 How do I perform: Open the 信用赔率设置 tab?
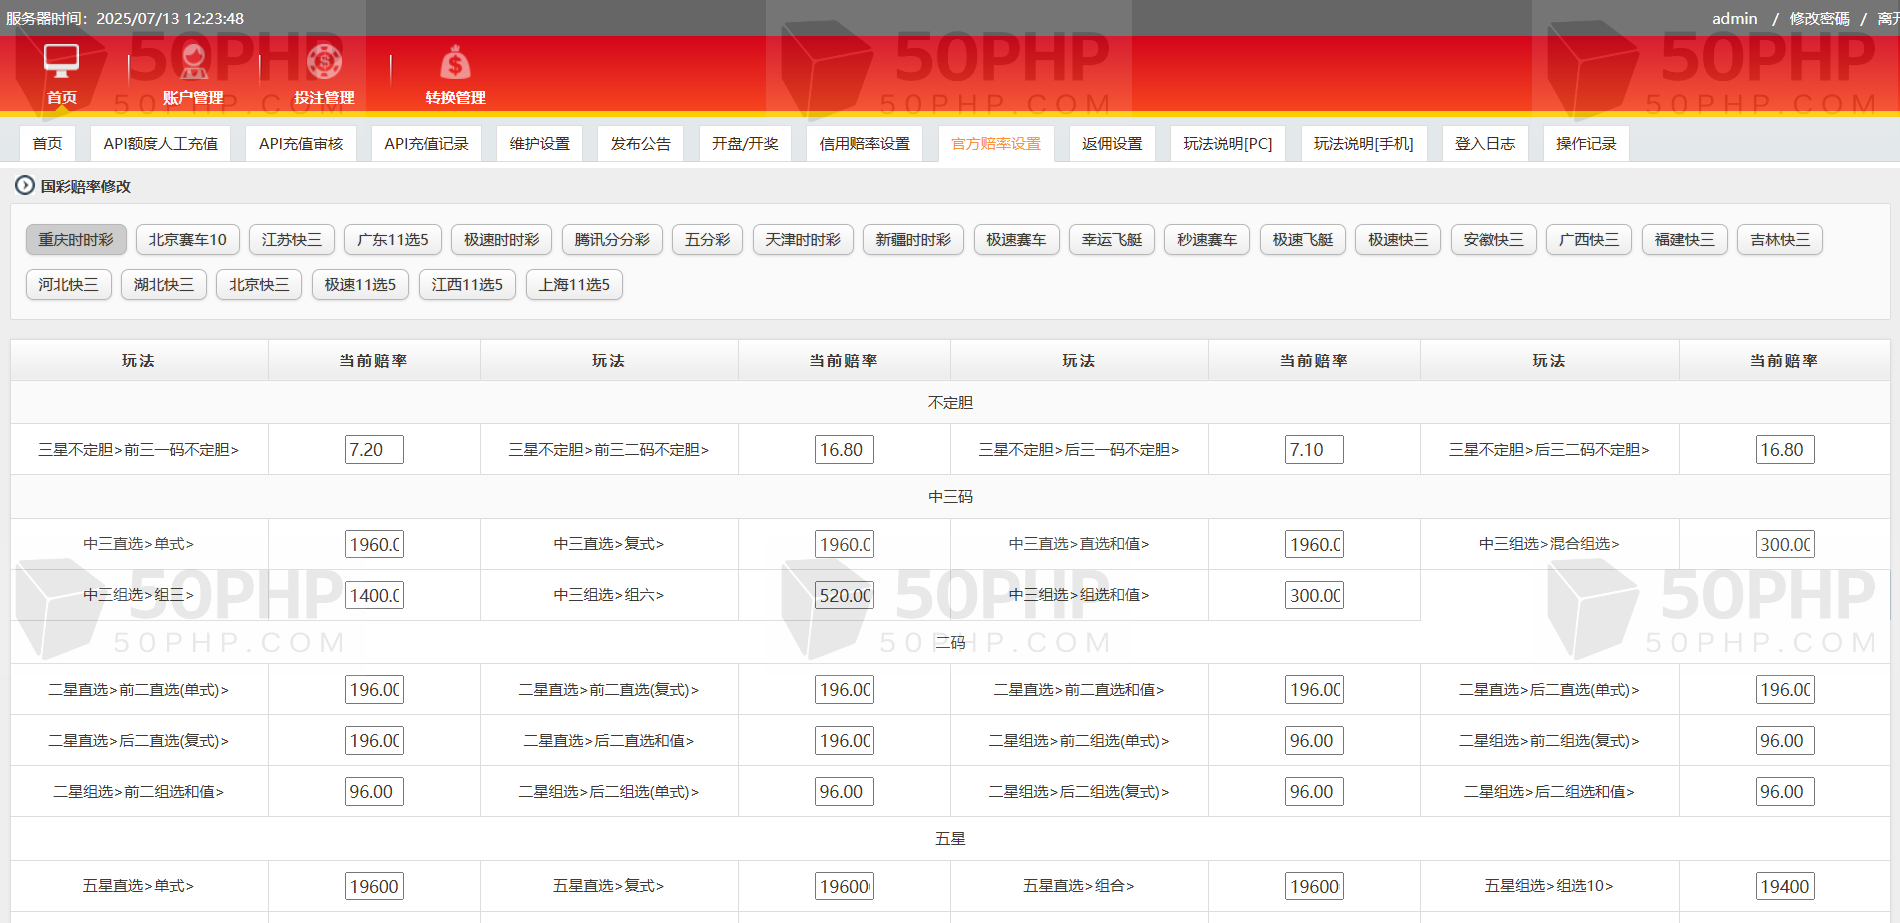click(x=864, y=144)
